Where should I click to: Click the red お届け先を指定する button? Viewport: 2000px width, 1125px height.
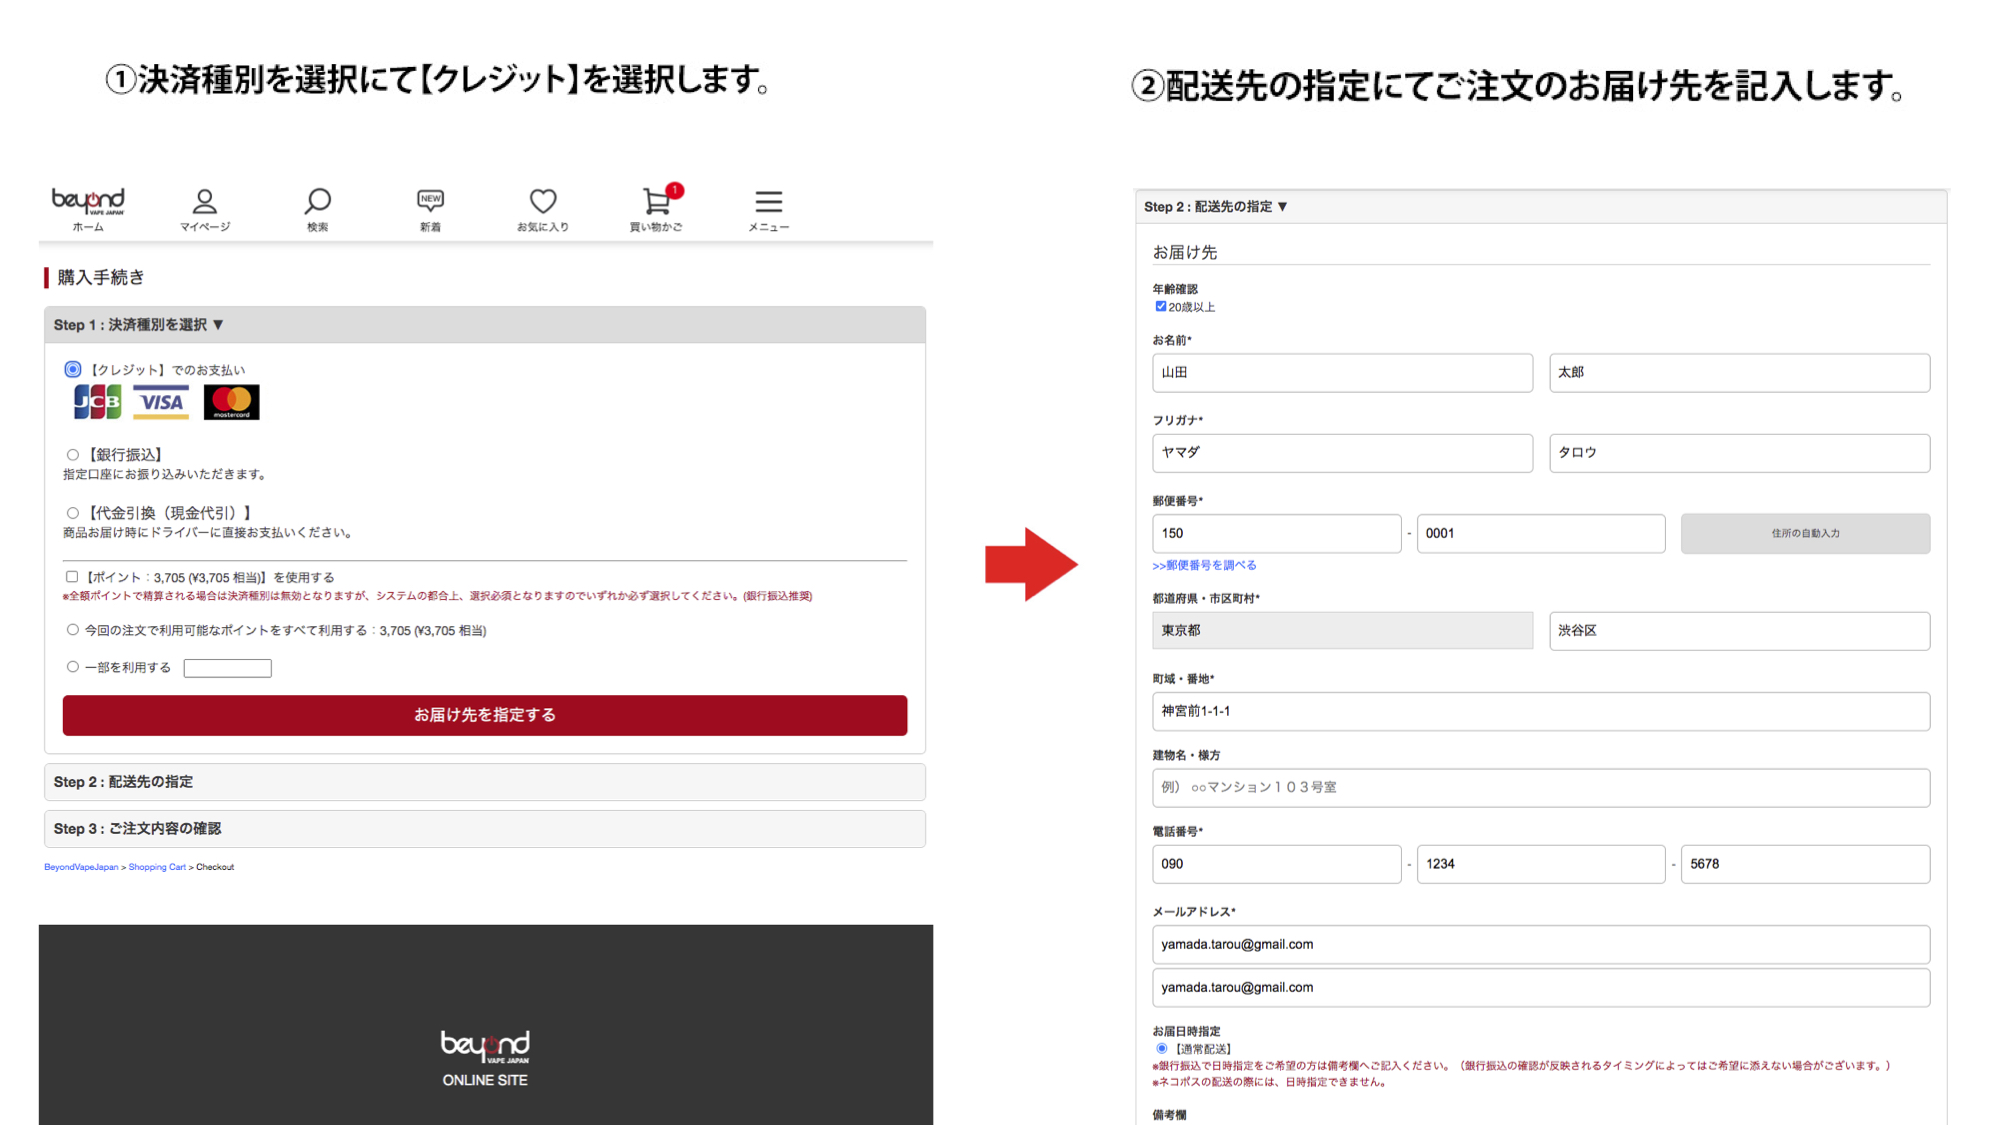(x=484, y=715)
